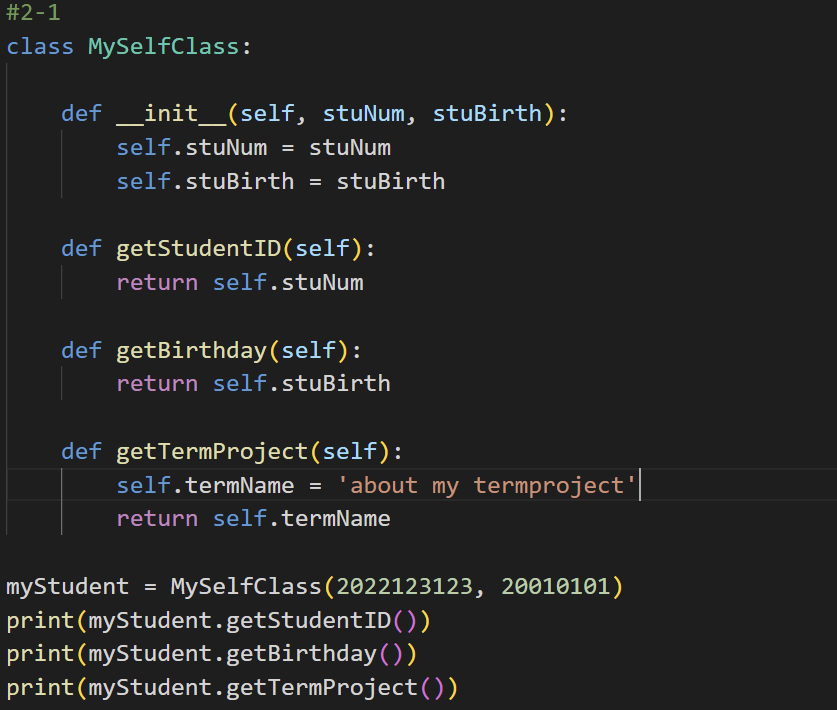Click the number 20010101 argument
837x710 pixels.
[555, 587]
